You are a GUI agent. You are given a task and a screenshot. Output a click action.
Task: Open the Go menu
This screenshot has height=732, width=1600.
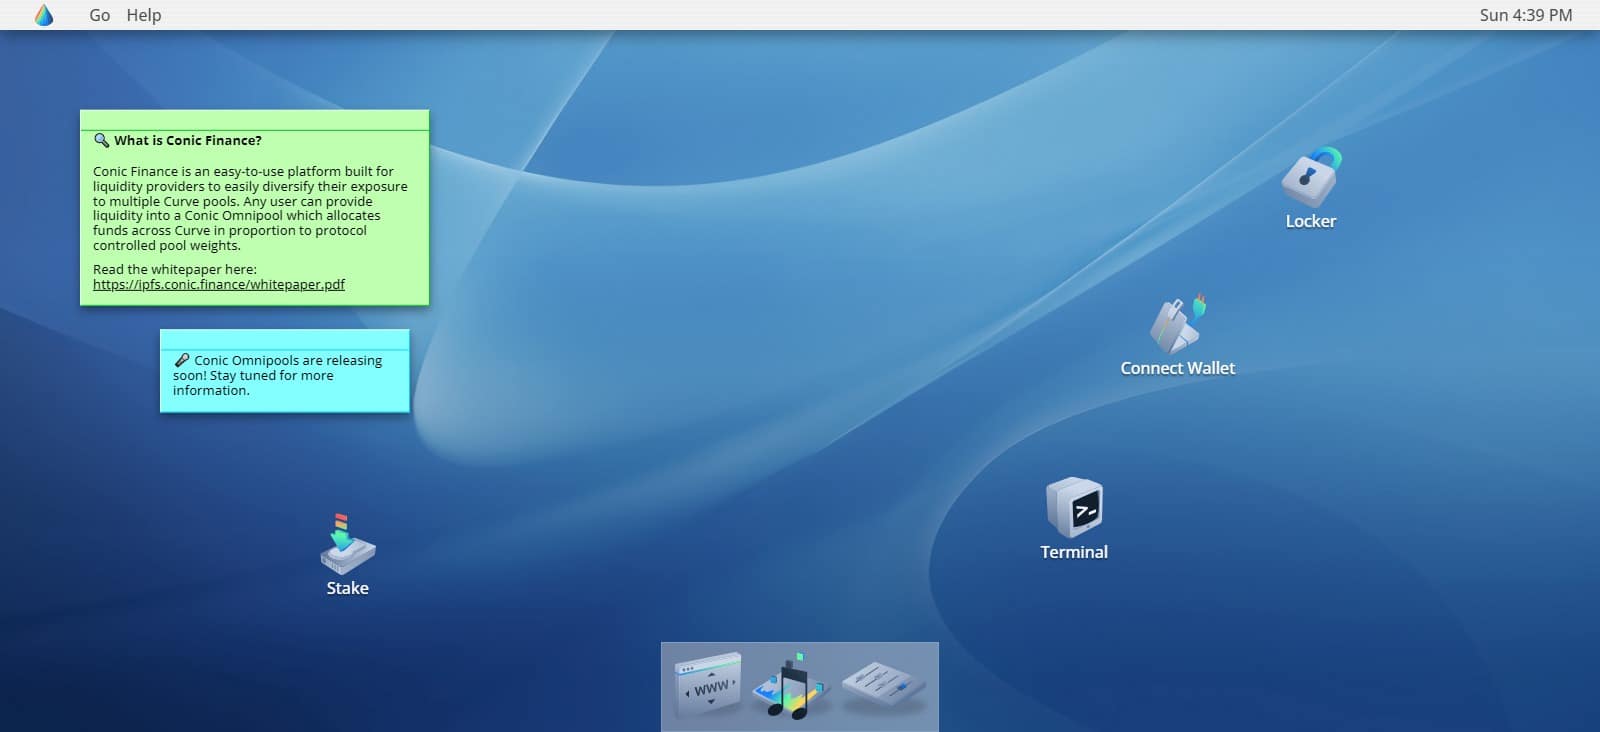[x=100, y=15]
